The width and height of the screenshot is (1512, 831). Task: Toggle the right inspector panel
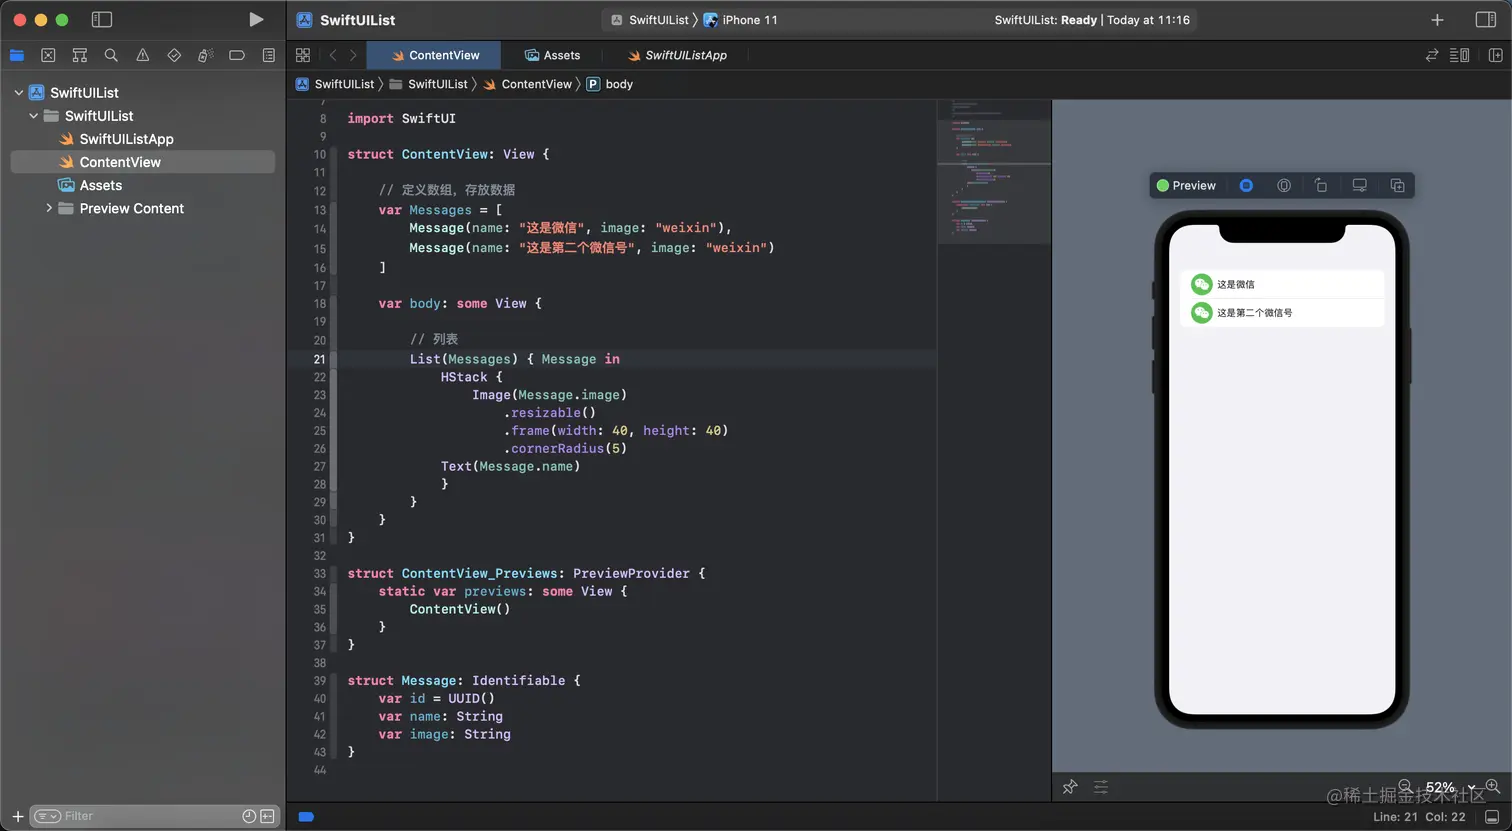pos(1485,20)
